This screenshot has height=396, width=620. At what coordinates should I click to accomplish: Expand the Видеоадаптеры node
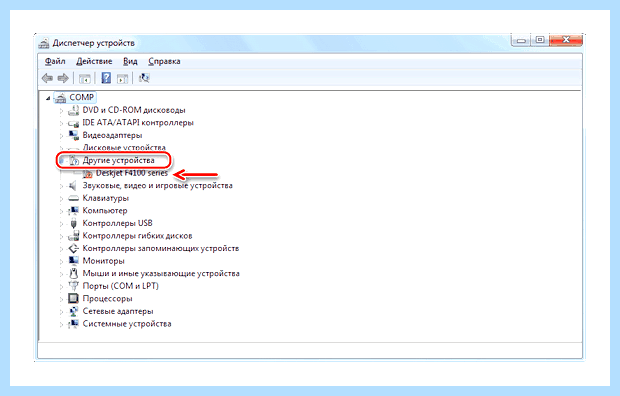click(x=61, y=136)
